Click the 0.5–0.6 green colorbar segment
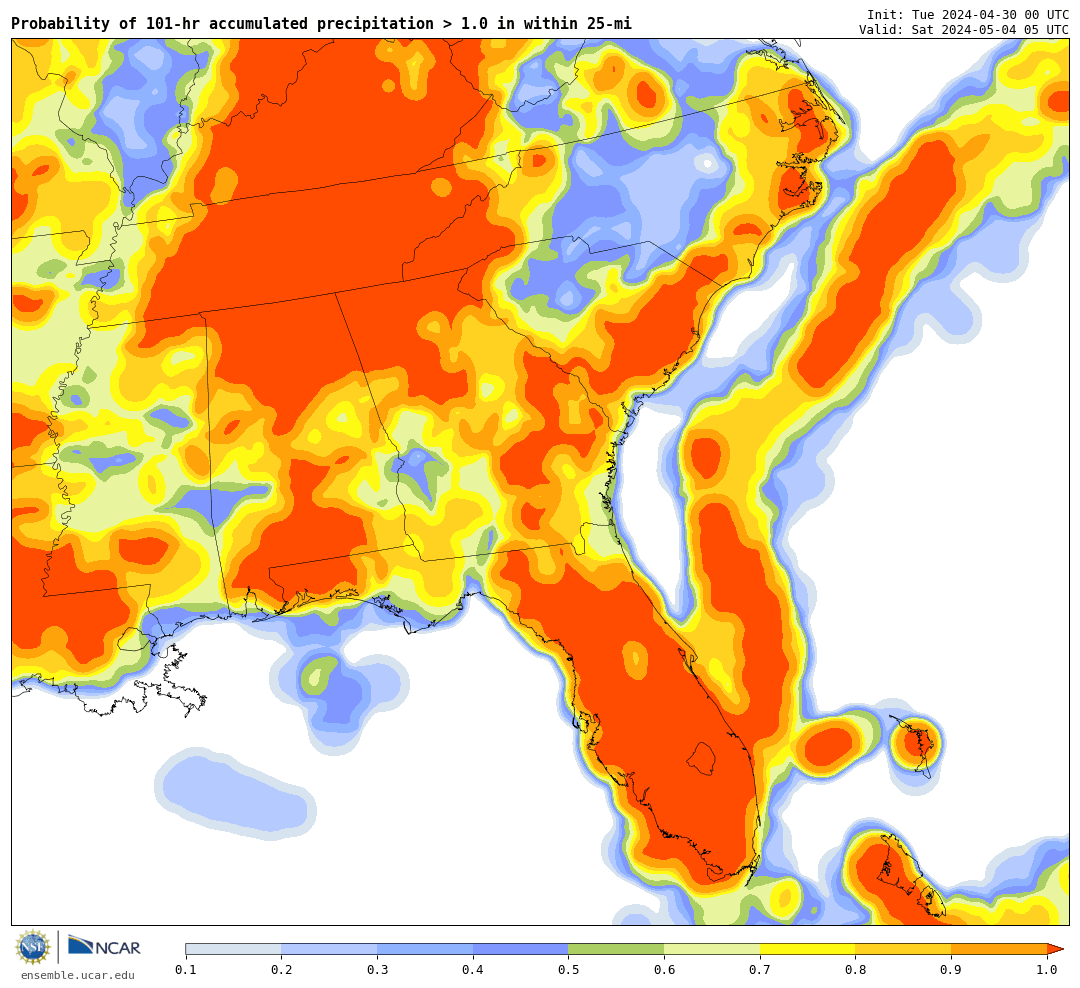The height and width of the screenshot is (988, 1080). pos(616,949)
